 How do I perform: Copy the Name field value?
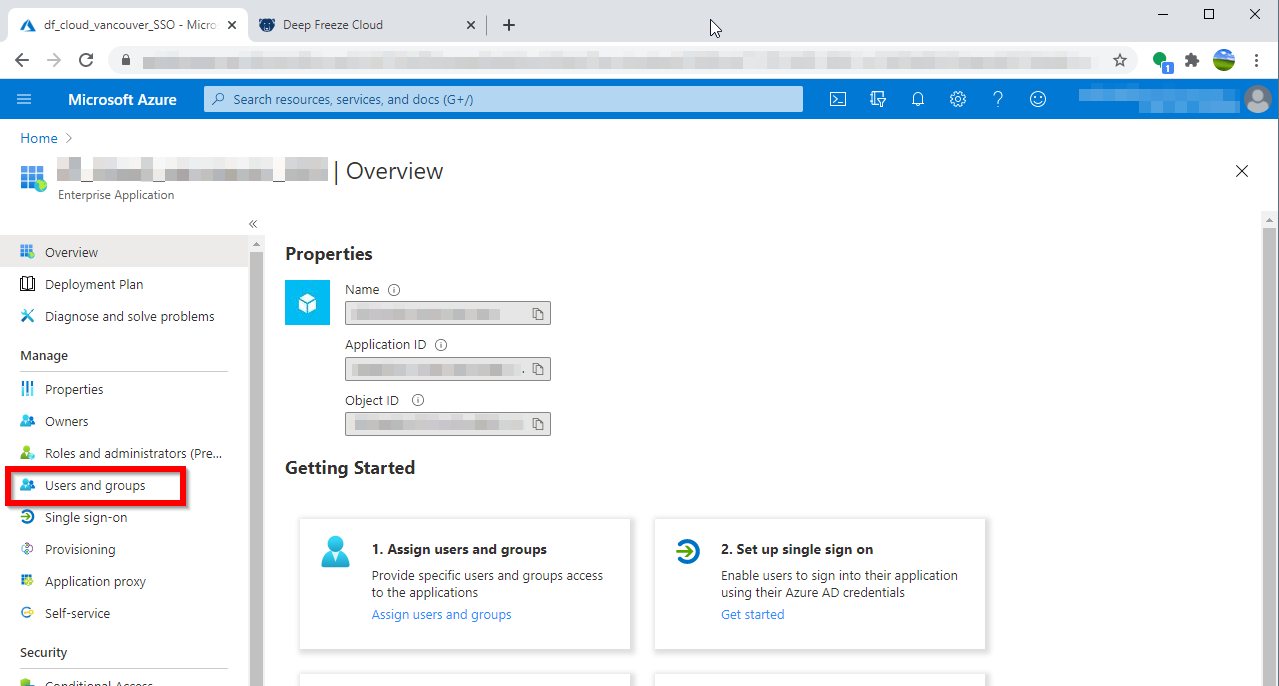point(538,314)
